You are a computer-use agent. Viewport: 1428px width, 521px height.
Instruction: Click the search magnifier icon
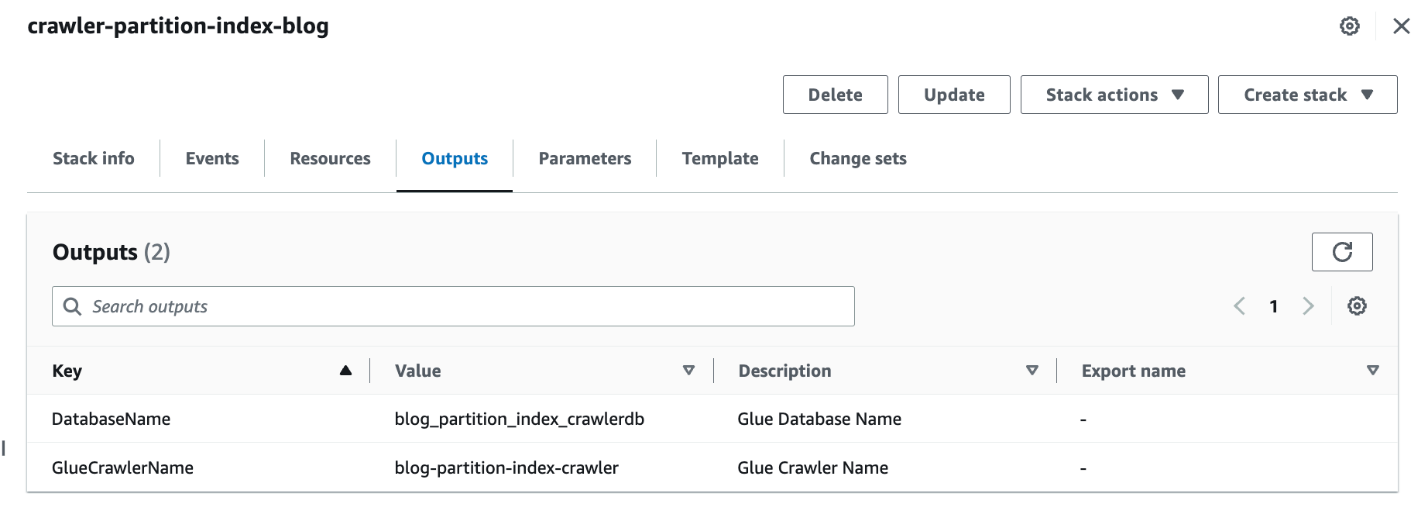click(72, 306)
